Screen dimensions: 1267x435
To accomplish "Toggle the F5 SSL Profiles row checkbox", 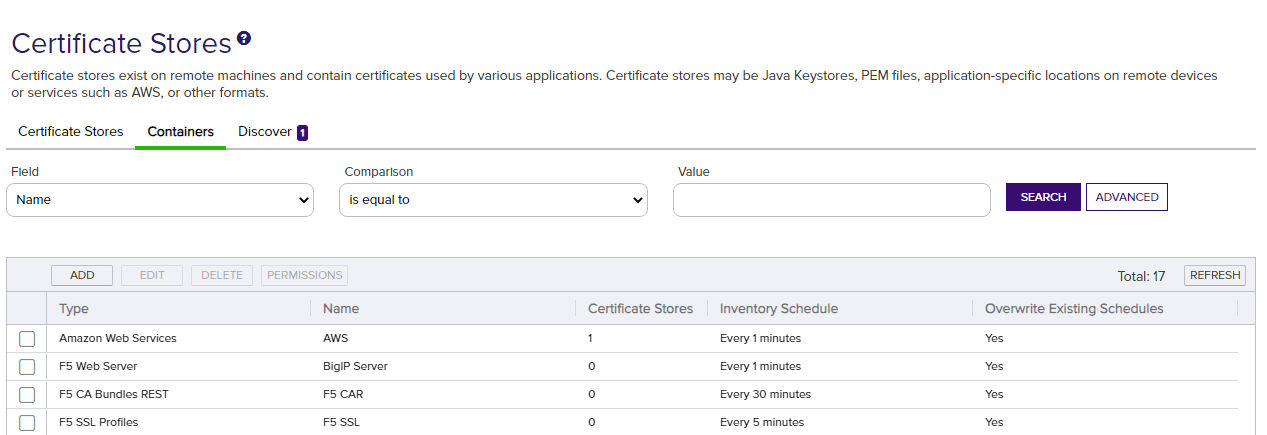I will 27,423.
